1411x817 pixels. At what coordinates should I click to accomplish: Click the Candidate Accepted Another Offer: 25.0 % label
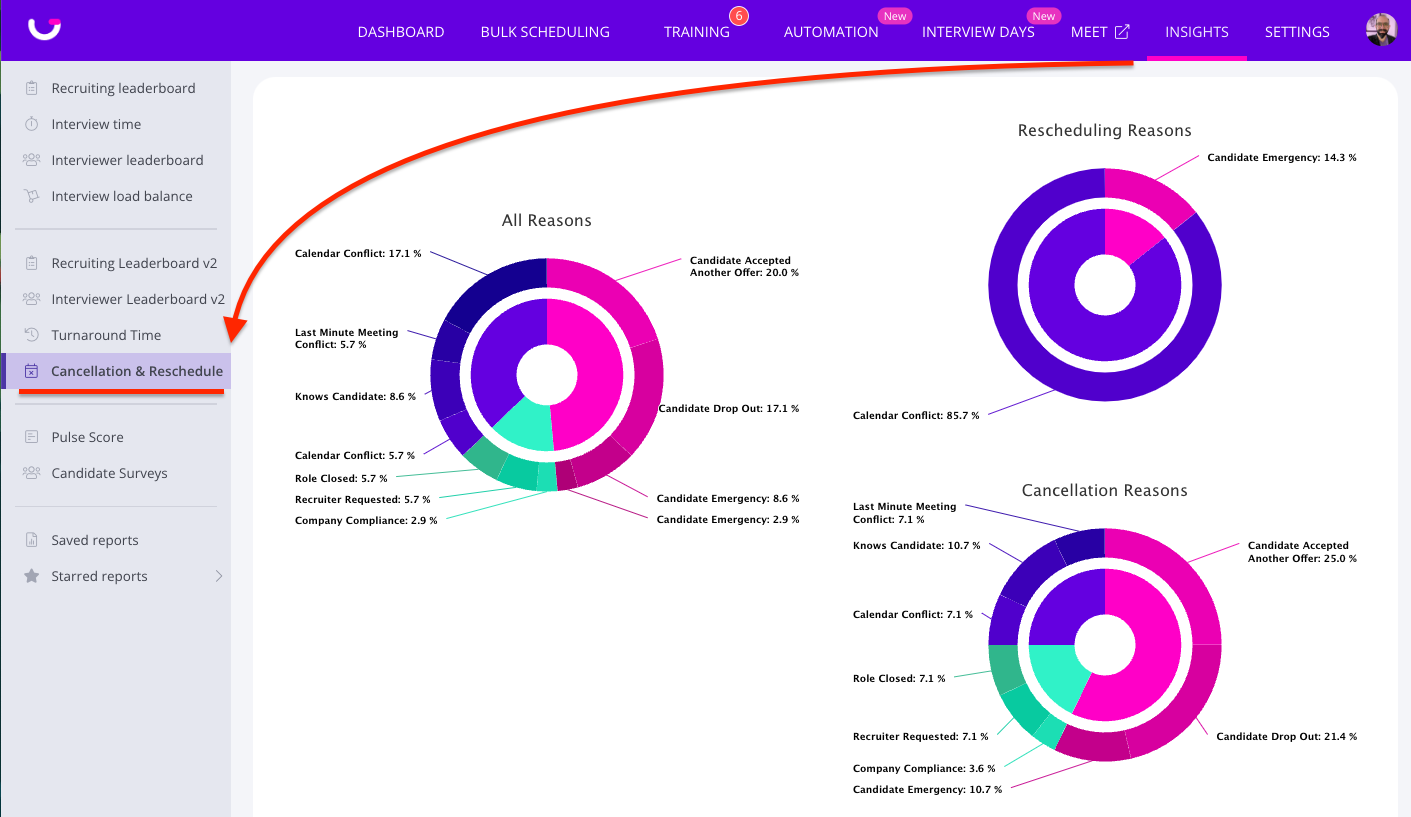[1302, 552]
